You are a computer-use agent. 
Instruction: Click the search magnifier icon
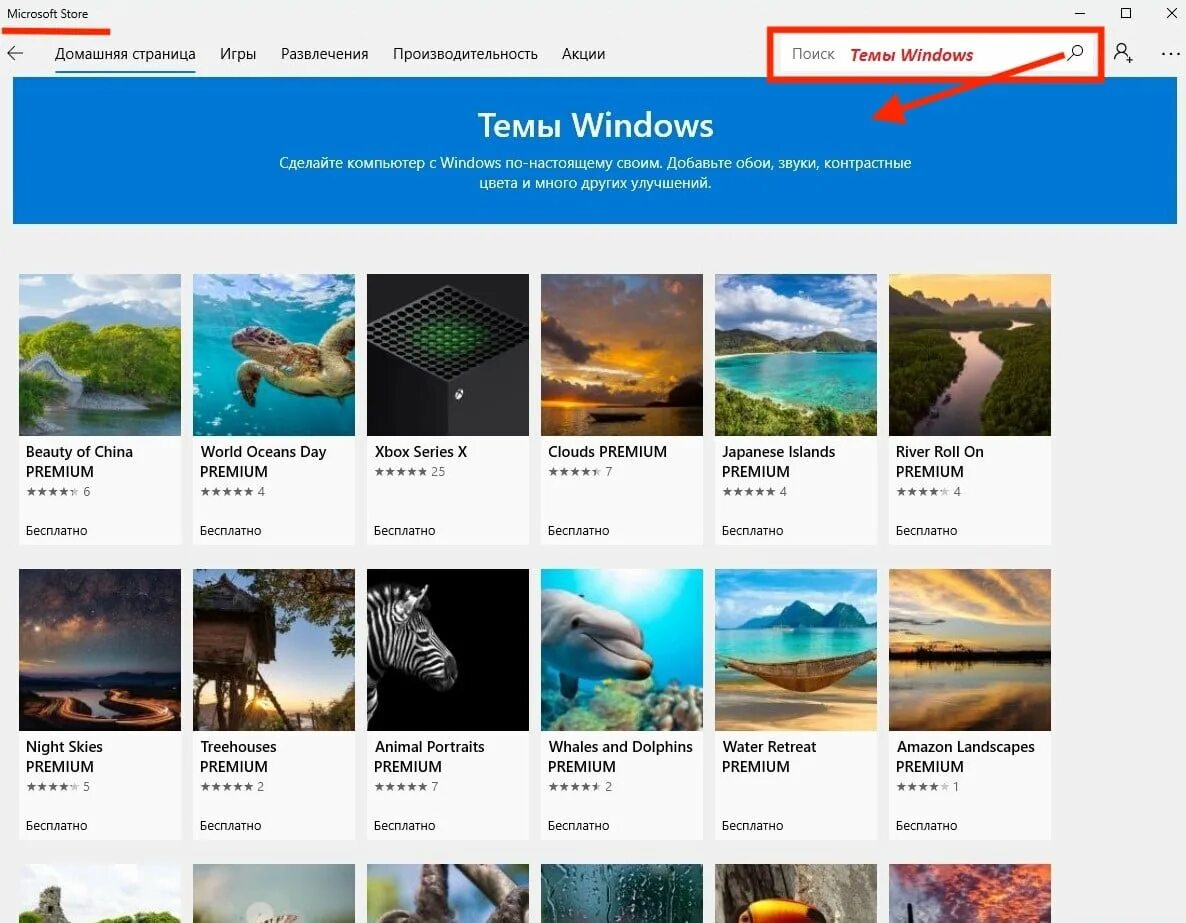click(x=1076, y=52)
